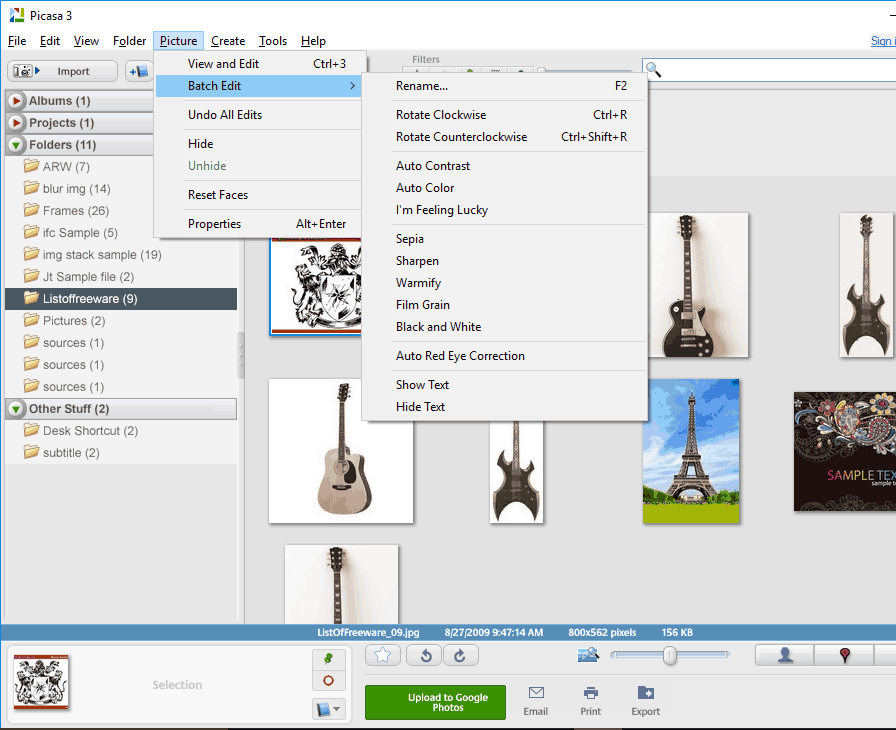Open the View menu

click(x=86, y=41)
